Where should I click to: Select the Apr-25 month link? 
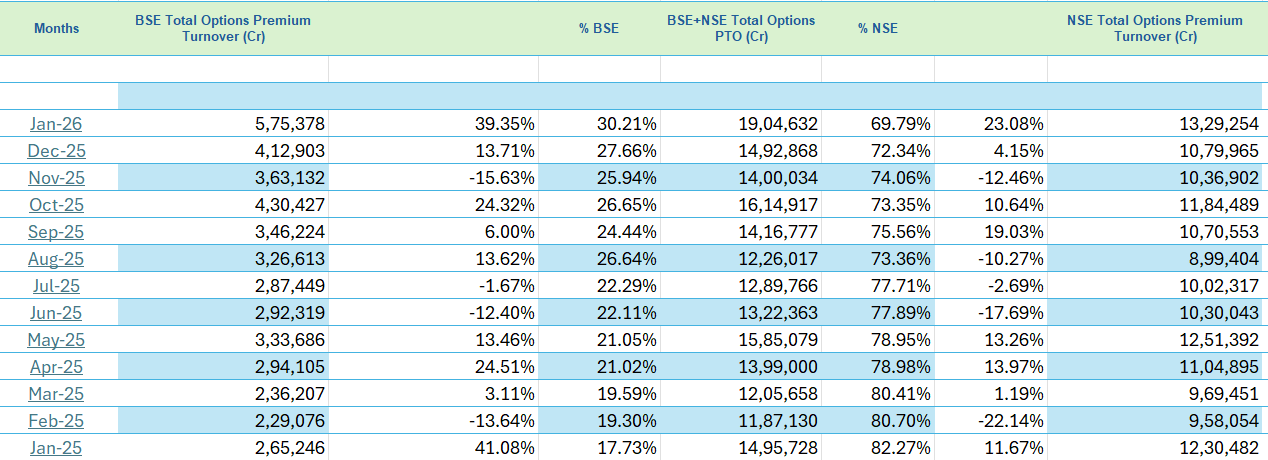(56, 367)
